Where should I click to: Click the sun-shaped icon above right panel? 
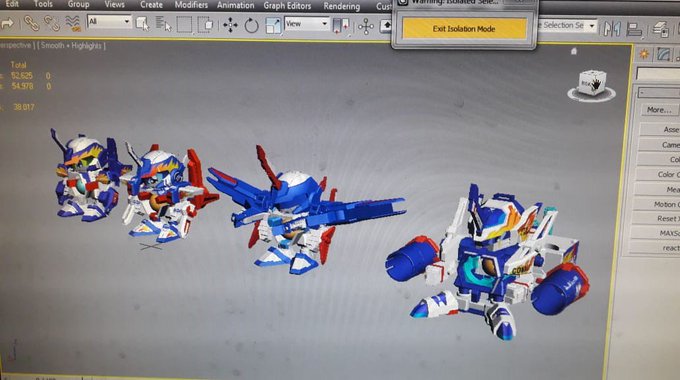coord(644,54)
